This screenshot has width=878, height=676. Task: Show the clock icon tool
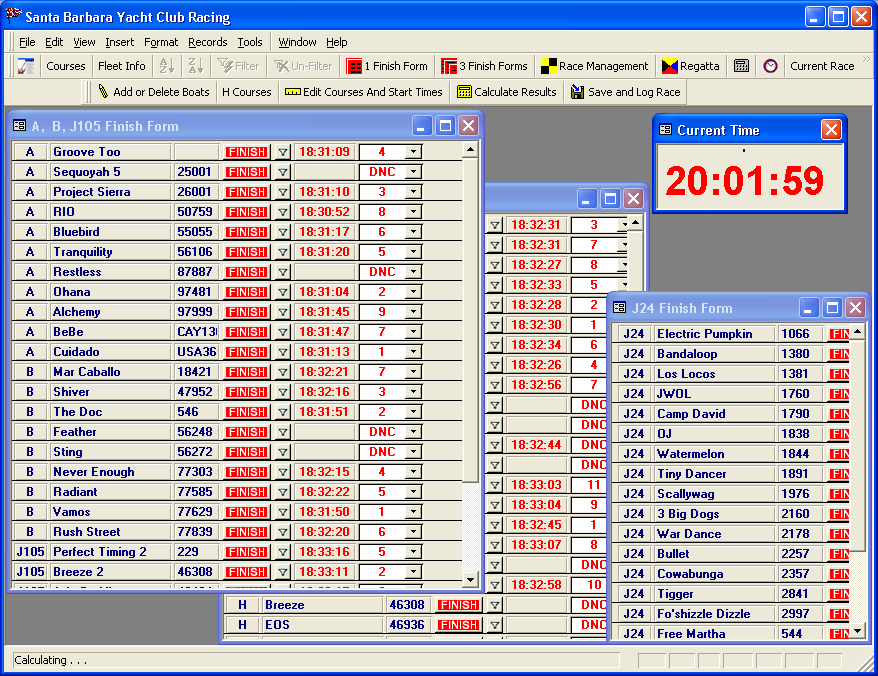[x=770, y=66]
